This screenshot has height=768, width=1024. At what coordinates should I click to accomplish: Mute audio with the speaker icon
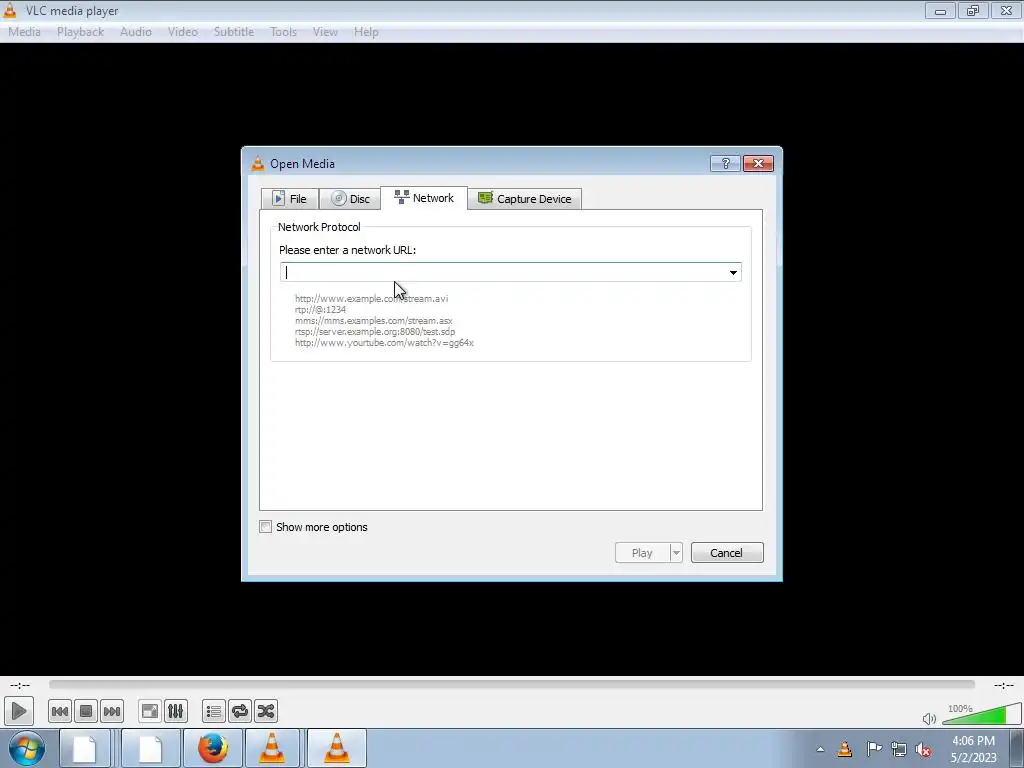point(929,719)
